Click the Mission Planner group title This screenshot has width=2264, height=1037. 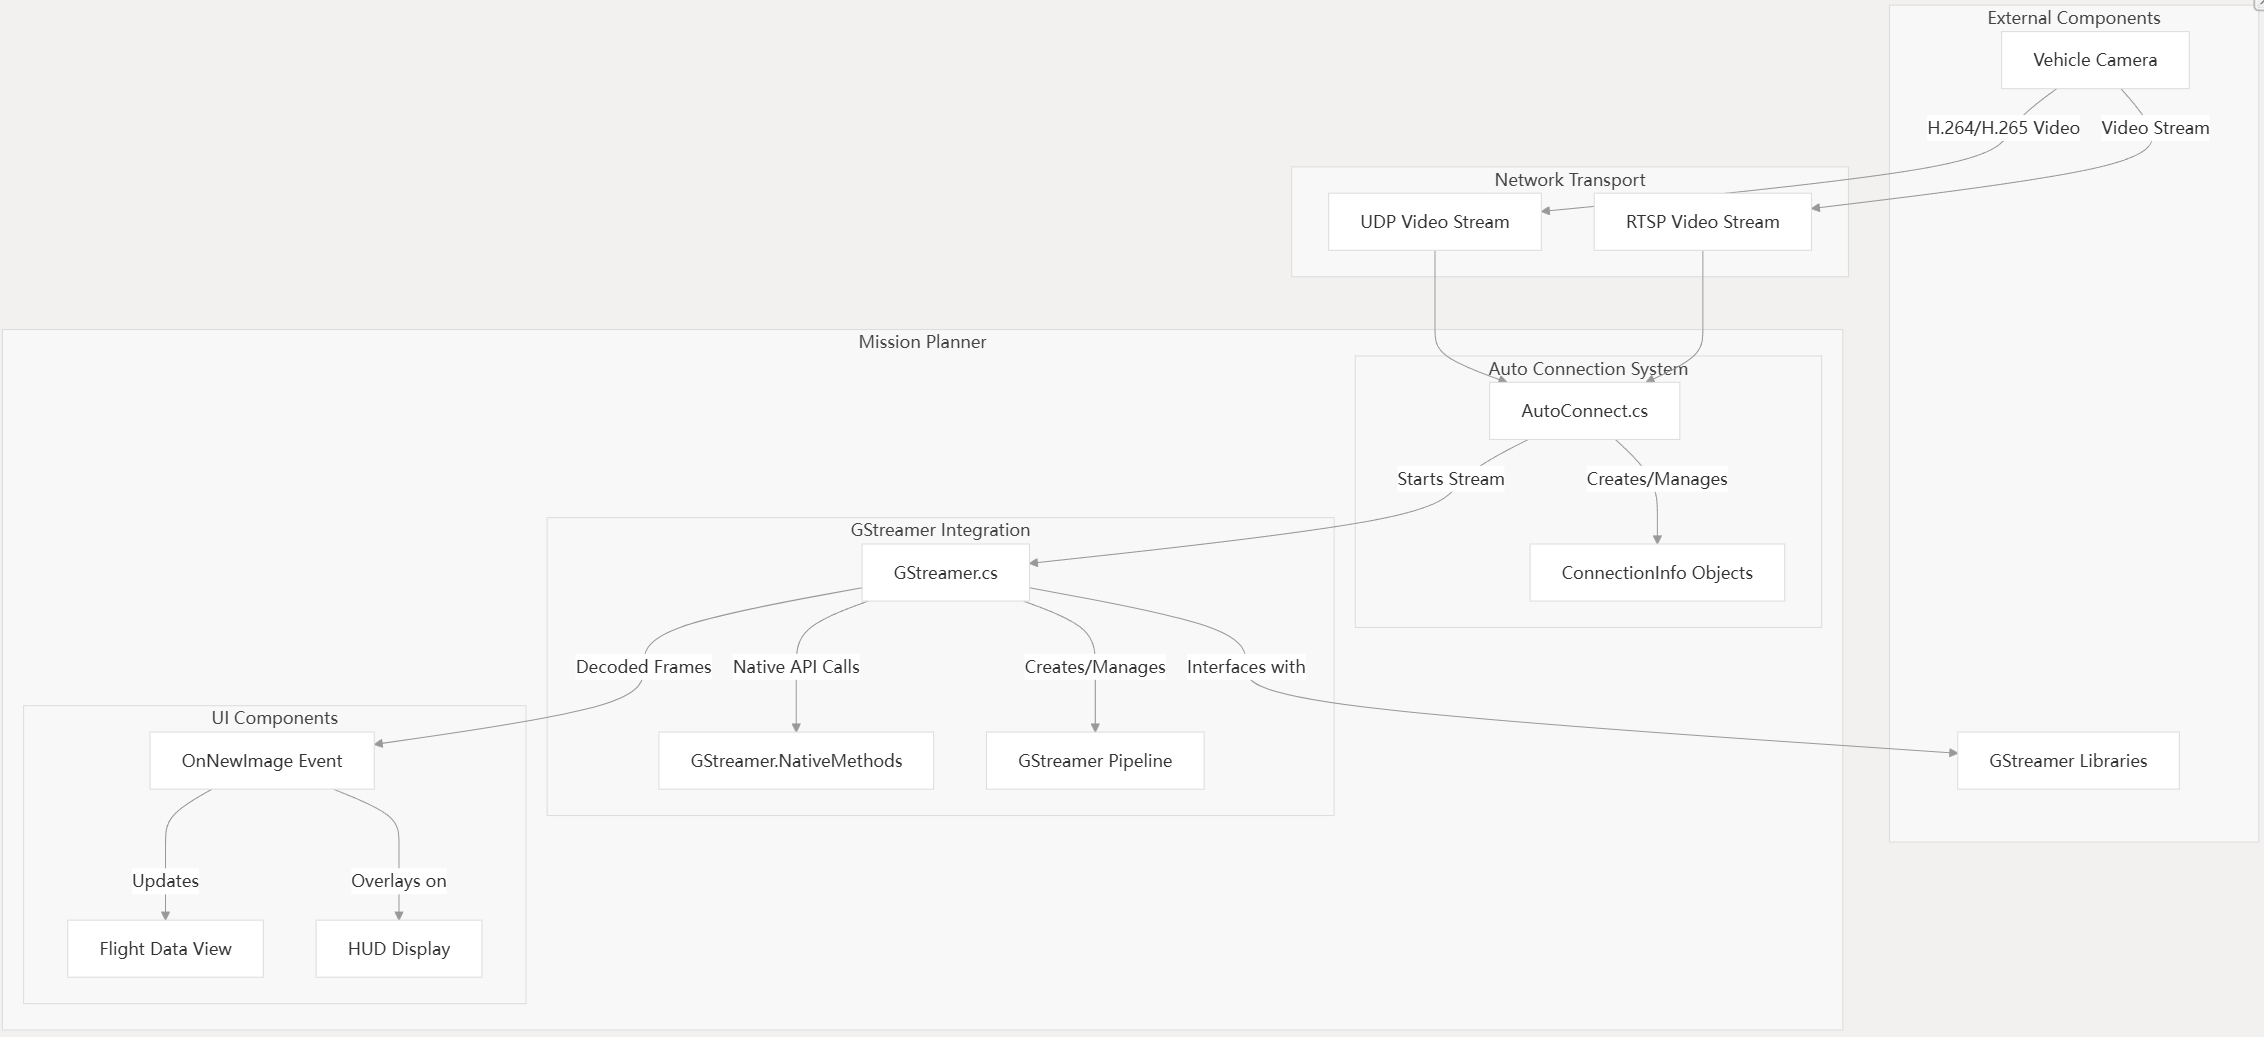point(922,342)
